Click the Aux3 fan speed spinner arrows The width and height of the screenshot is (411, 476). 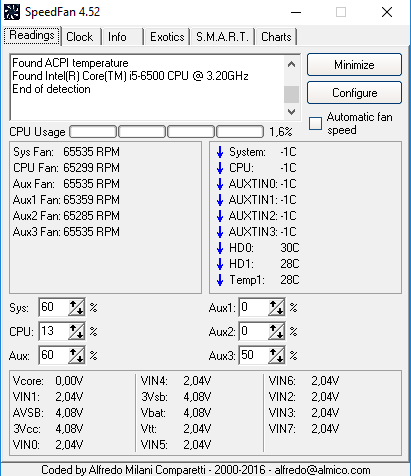(x=276, y=355)
